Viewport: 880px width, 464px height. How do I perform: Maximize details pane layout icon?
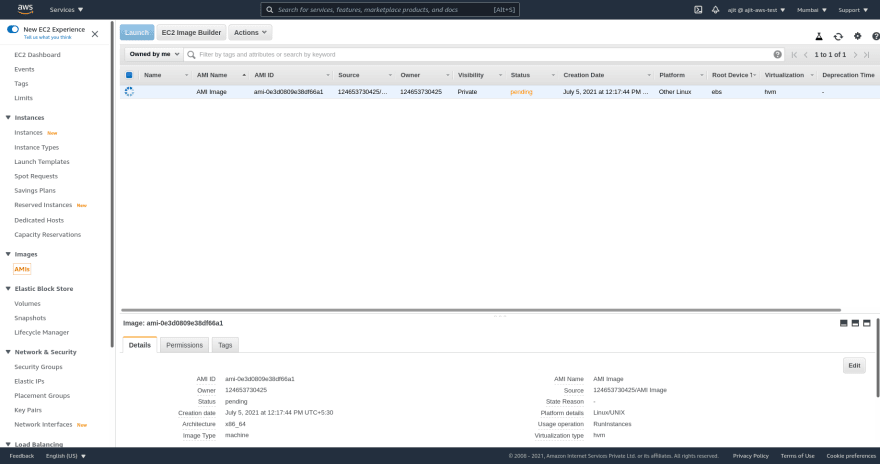coord(867,323)
